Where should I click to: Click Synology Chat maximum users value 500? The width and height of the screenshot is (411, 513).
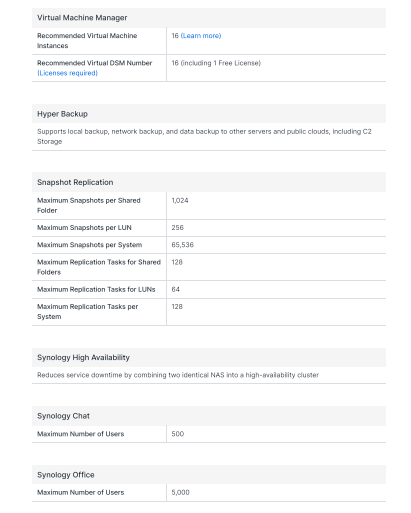point(178,434)
